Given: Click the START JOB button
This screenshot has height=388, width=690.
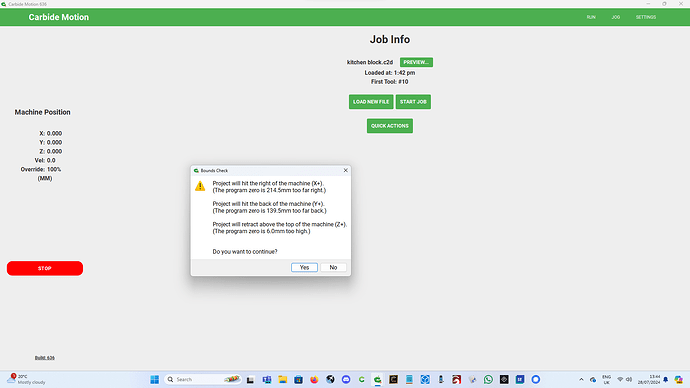Looking at the screenshot, I should [x=413, y=102].
